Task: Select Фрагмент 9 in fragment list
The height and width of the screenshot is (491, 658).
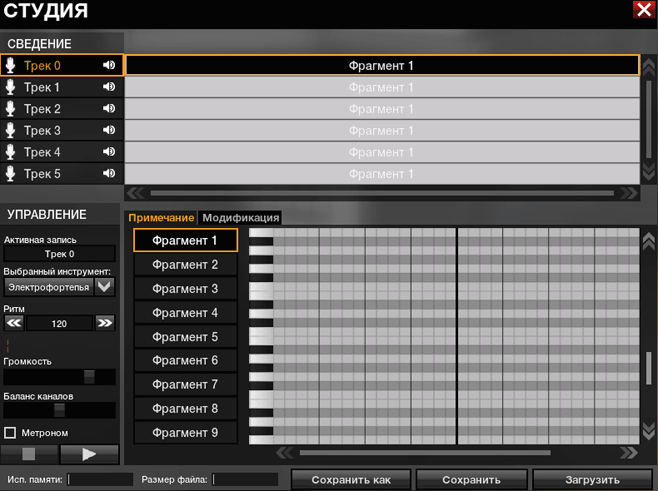Action: [185, 433]
